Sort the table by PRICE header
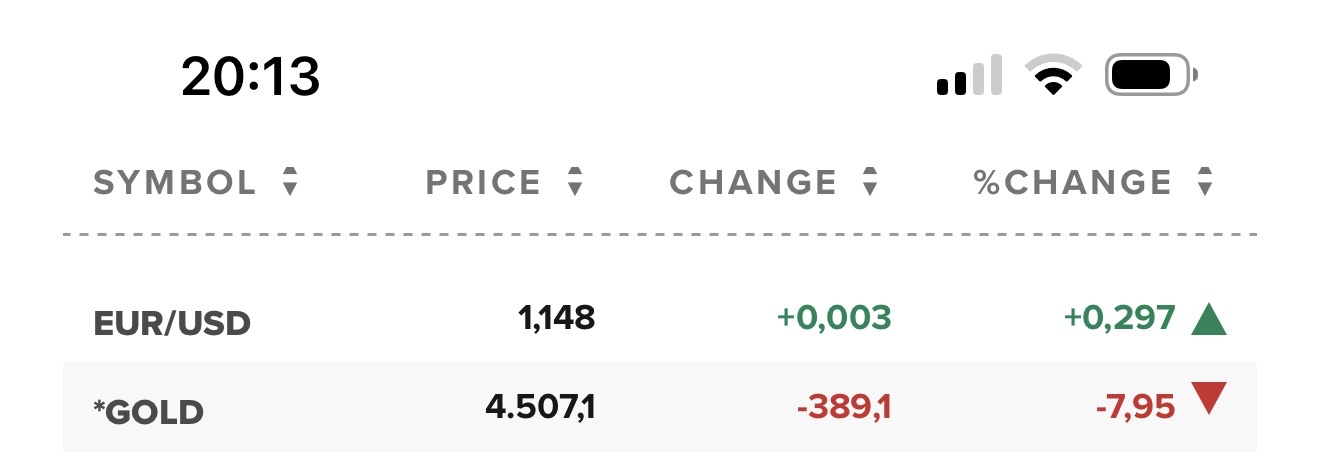1320x476 pixels. tap(483, 182)
